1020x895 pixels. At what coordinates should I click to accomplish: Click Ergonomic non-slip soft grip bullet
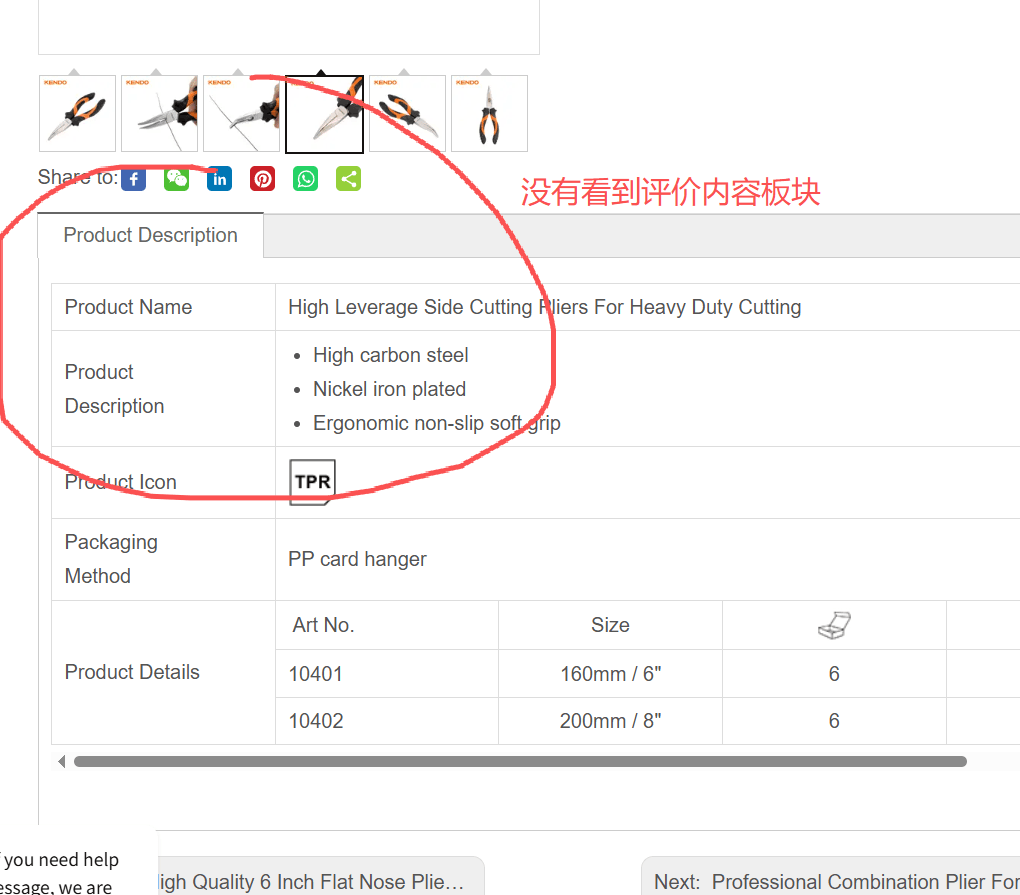pyautogui.click(x=436, y=423)
